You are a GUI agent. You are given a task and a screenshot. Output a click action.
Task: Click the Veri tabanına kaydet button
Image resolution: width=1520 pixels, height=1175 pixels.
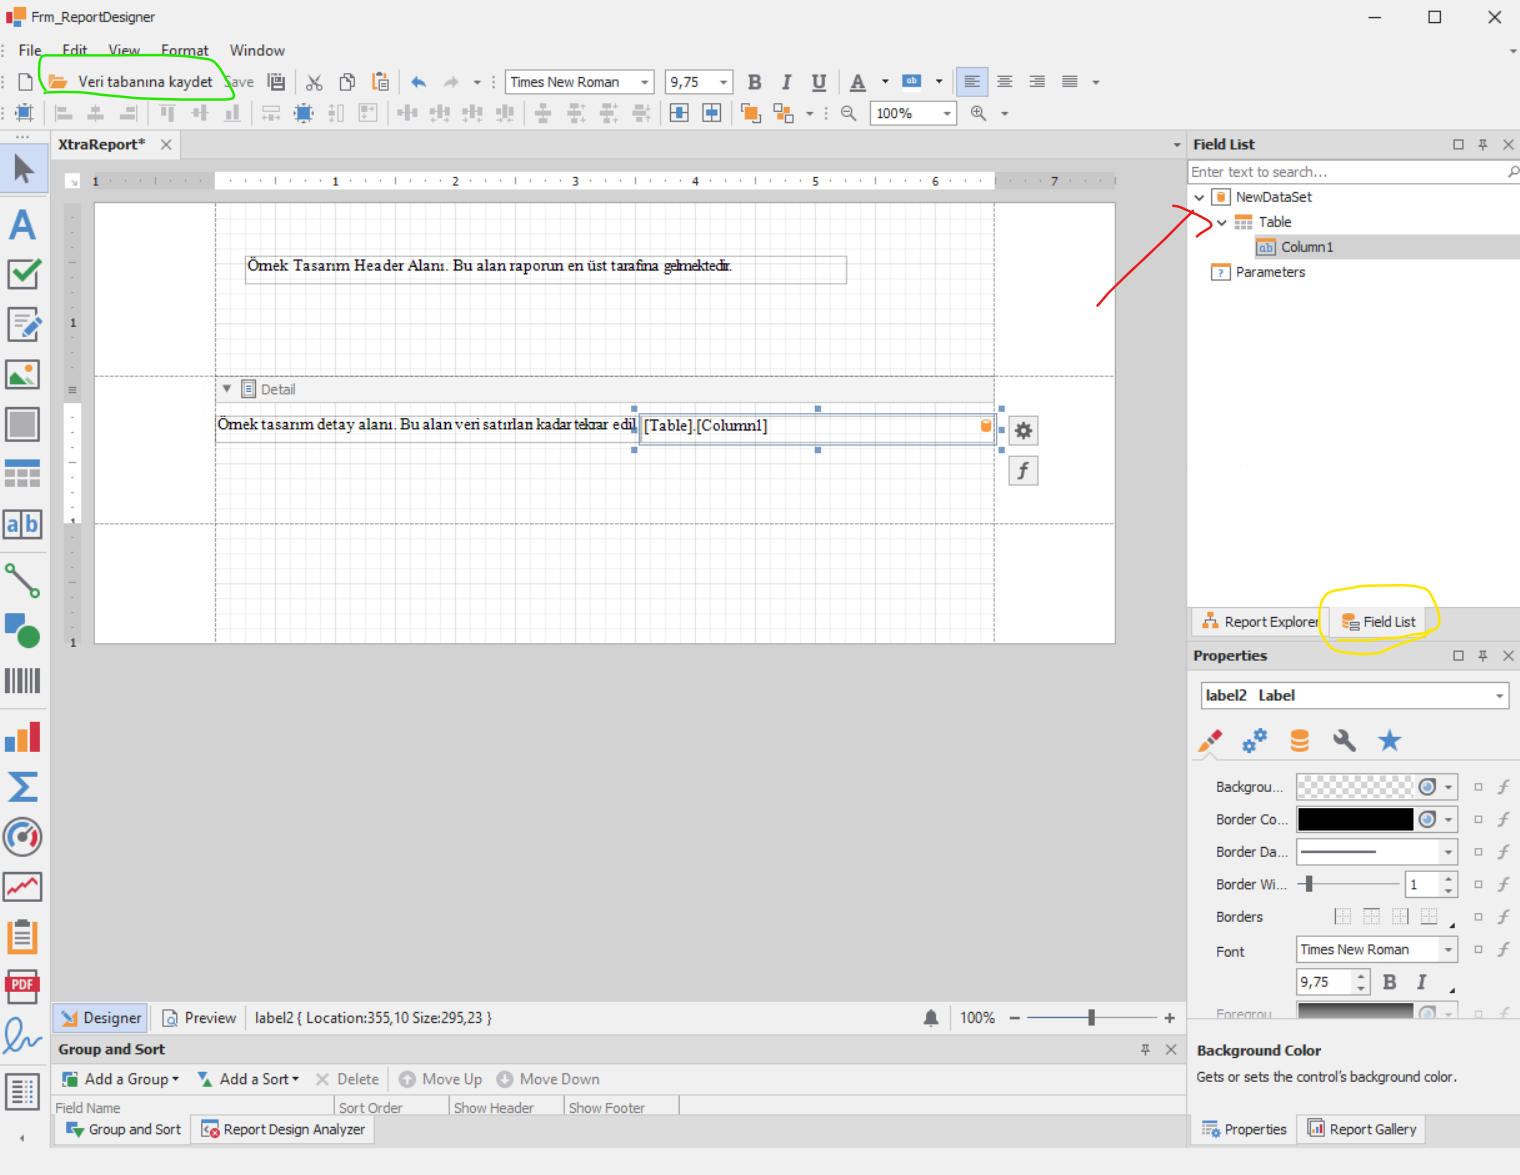(x=131, y=82)
